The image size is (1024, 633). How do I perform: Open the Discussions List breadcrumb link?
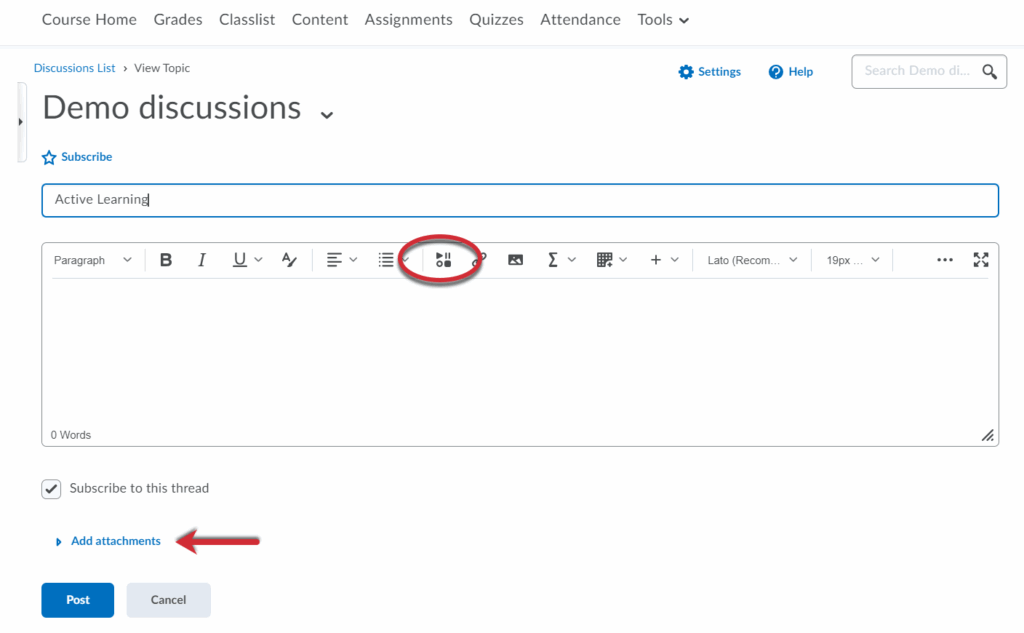[75, 68]
